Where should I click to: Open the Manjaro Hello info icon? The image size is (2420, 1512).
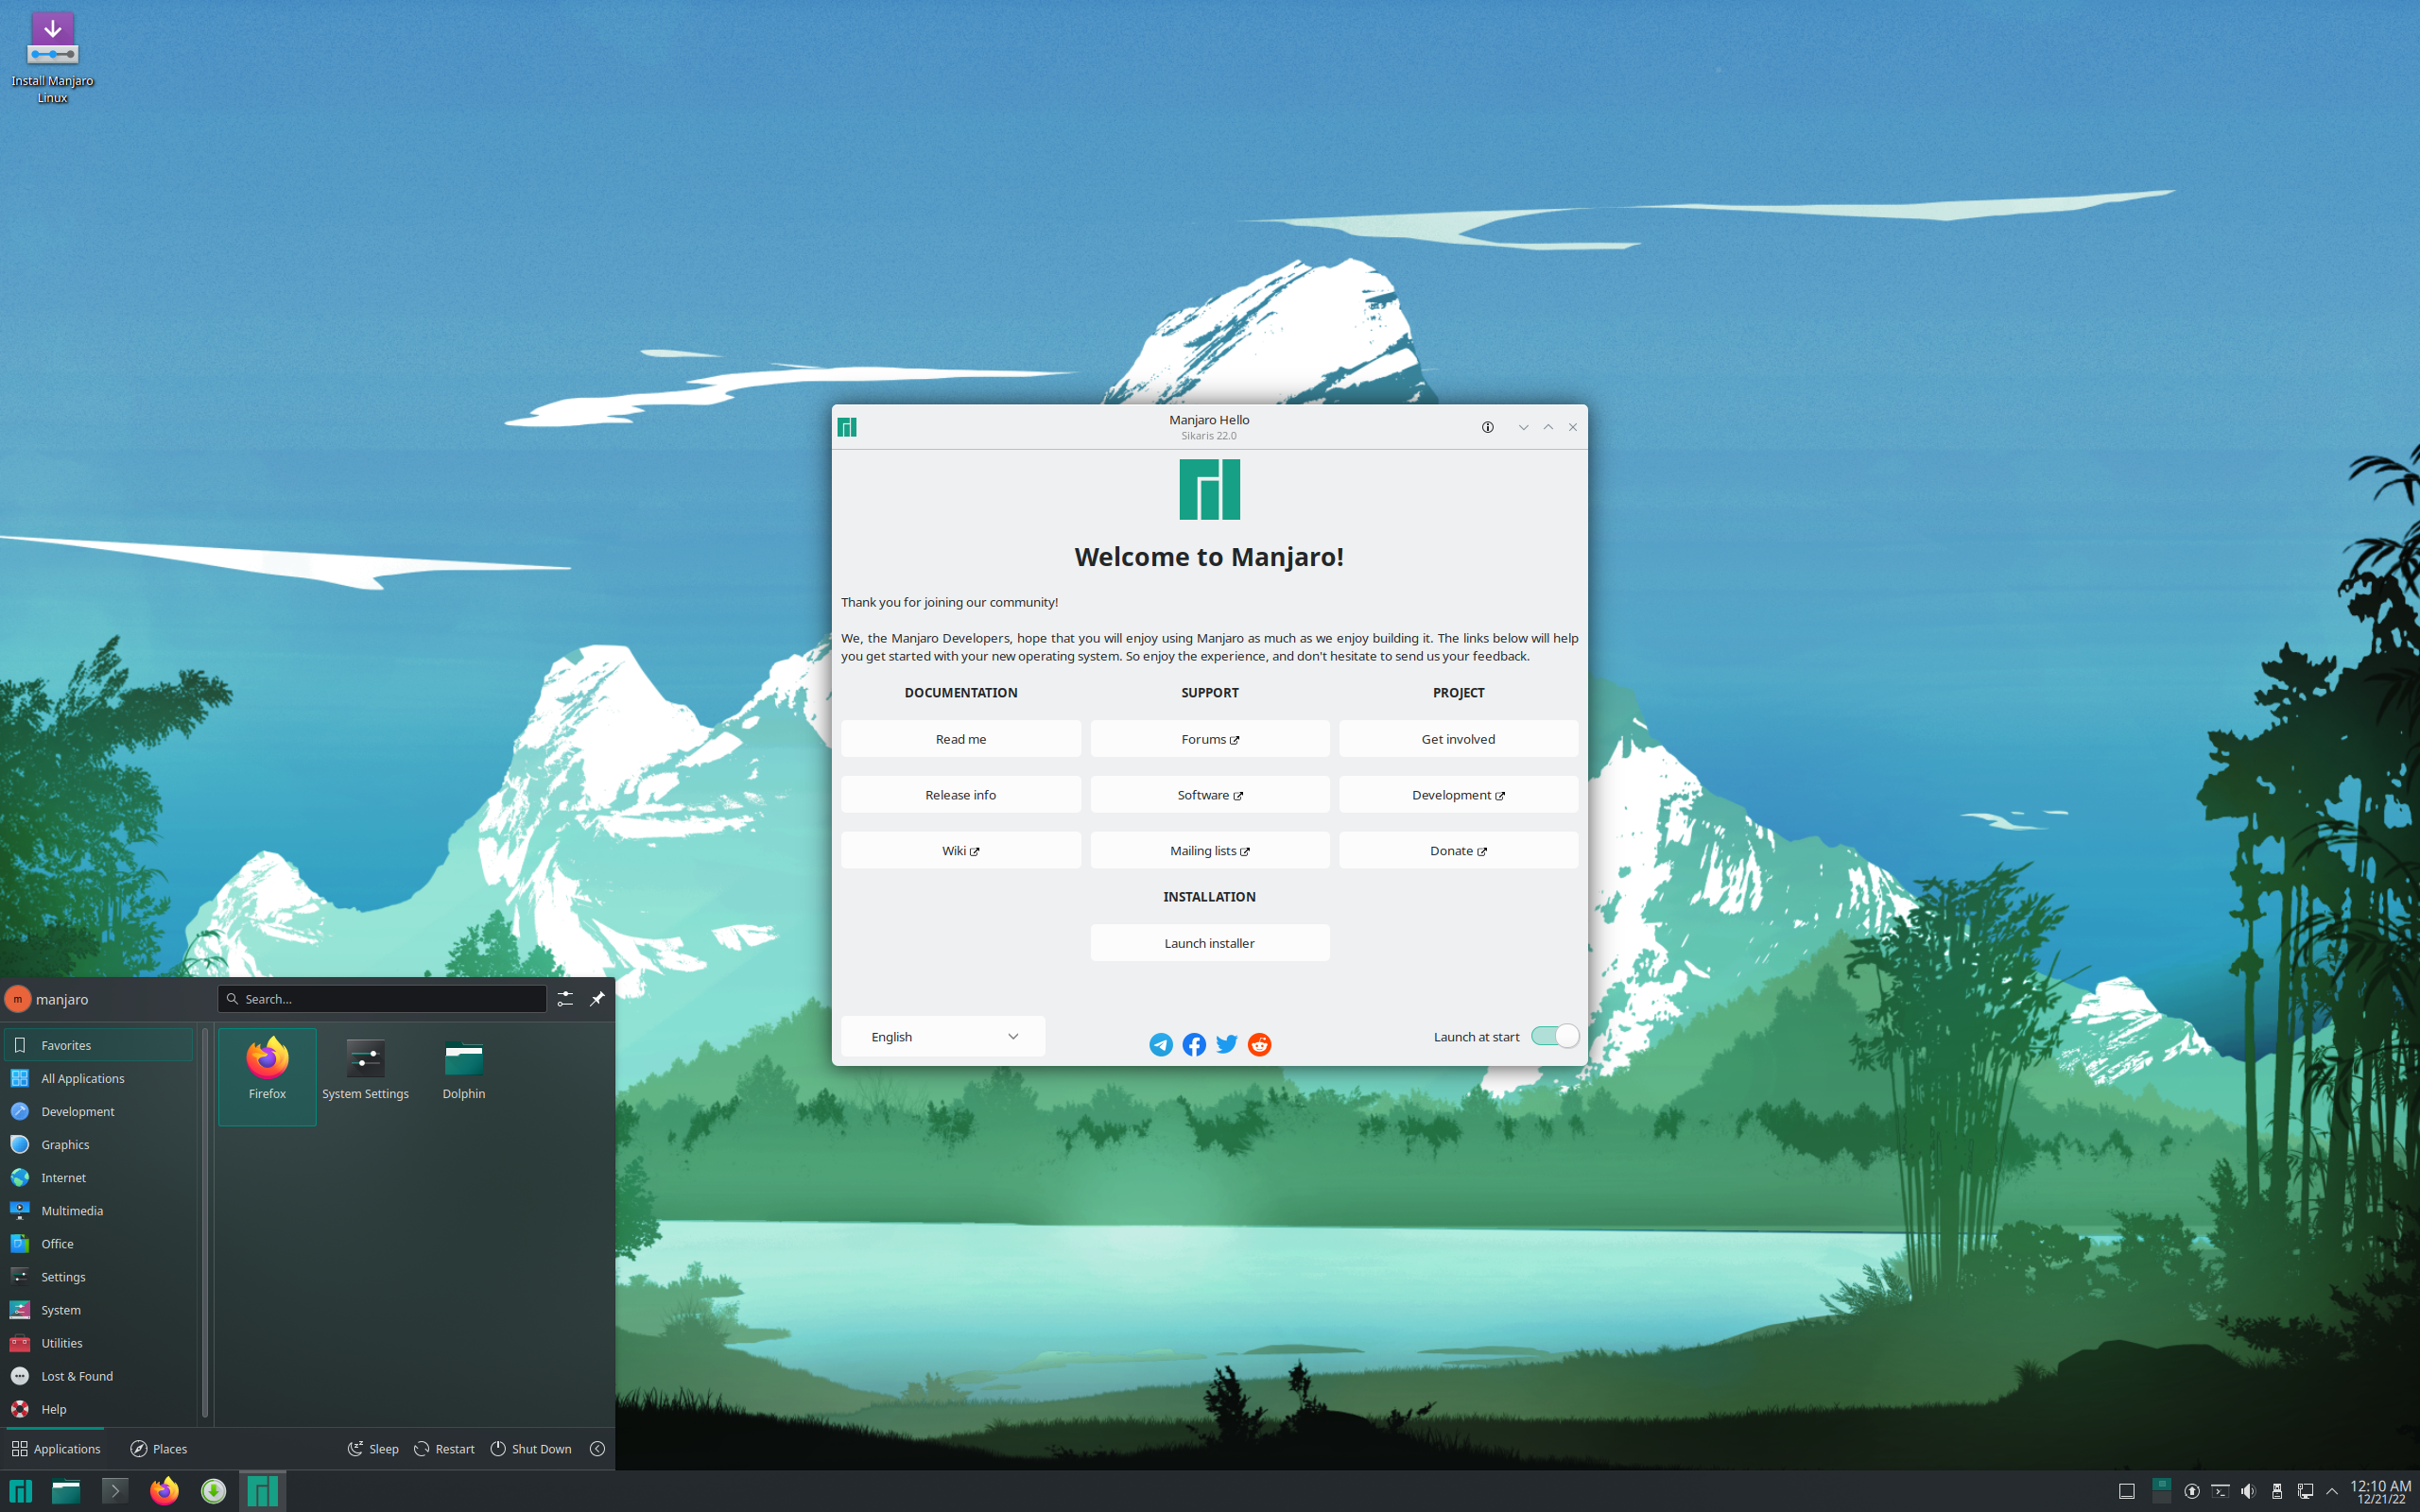[x=1487, y=427]
